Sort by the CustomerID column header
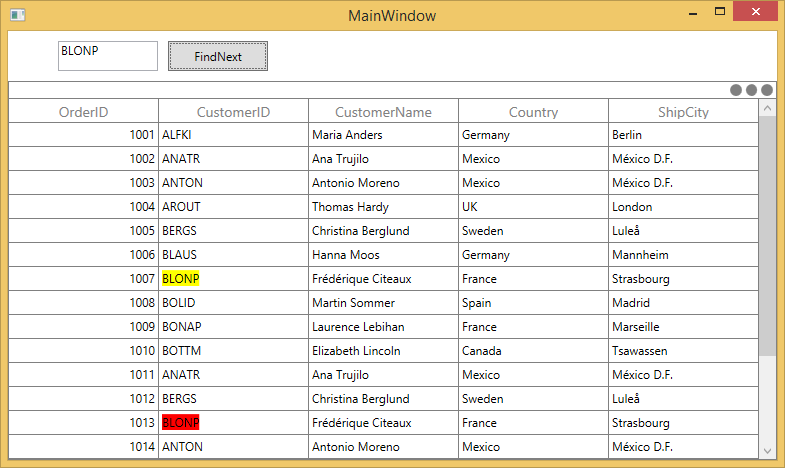Viewport: 785px width, 468px height. (x=233, y=111)
